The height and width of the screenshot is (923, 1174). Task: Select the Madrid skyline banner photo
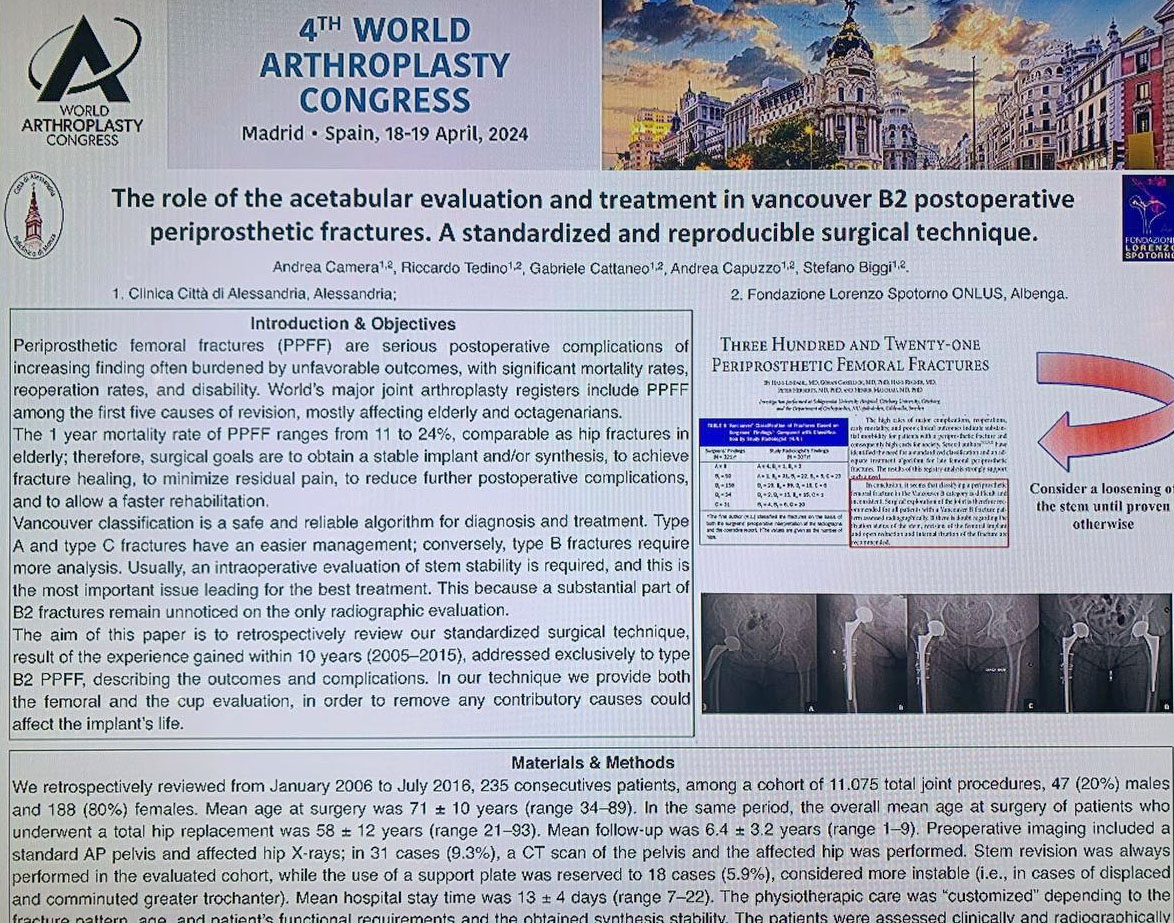(886, 84)
